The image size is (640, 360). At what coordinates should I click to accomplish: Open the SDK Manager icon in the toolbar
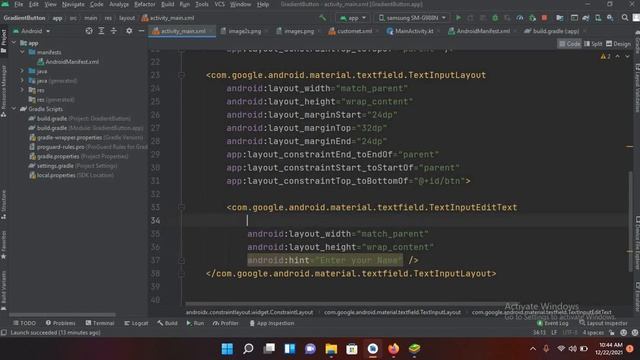pyautogui.click(x=610, y=18)
